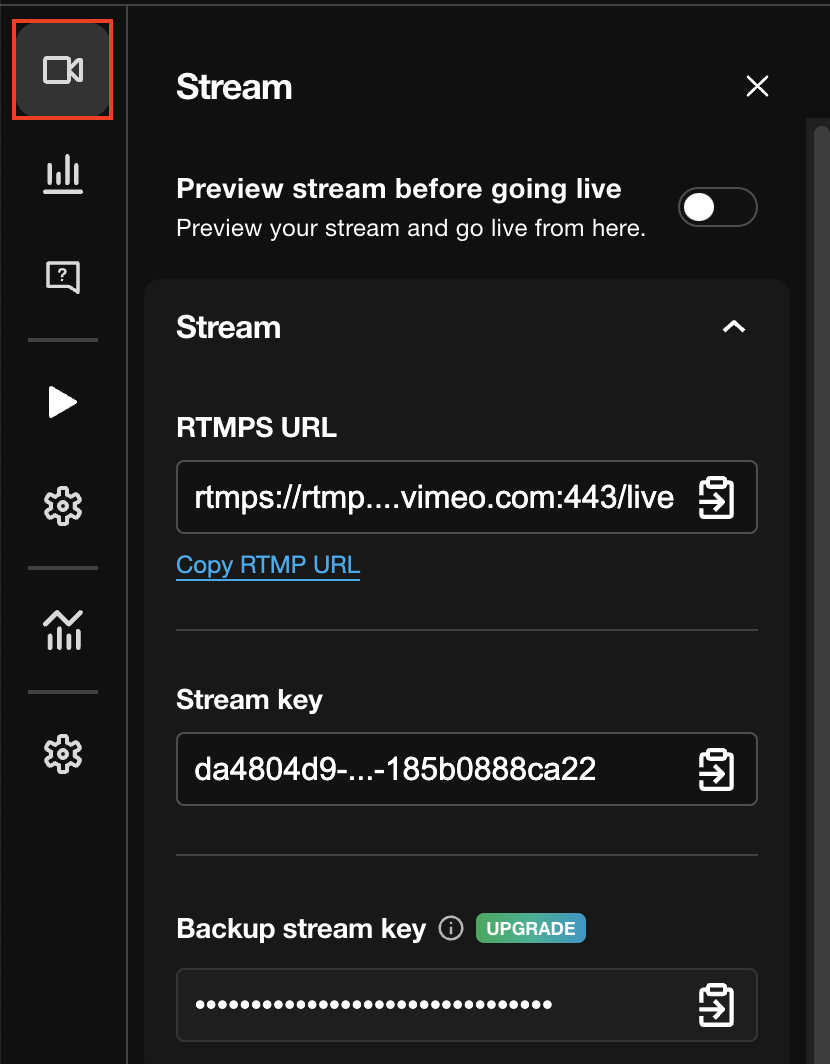Open the Q&A chat sidebar icon

click(x=62, y=277)
